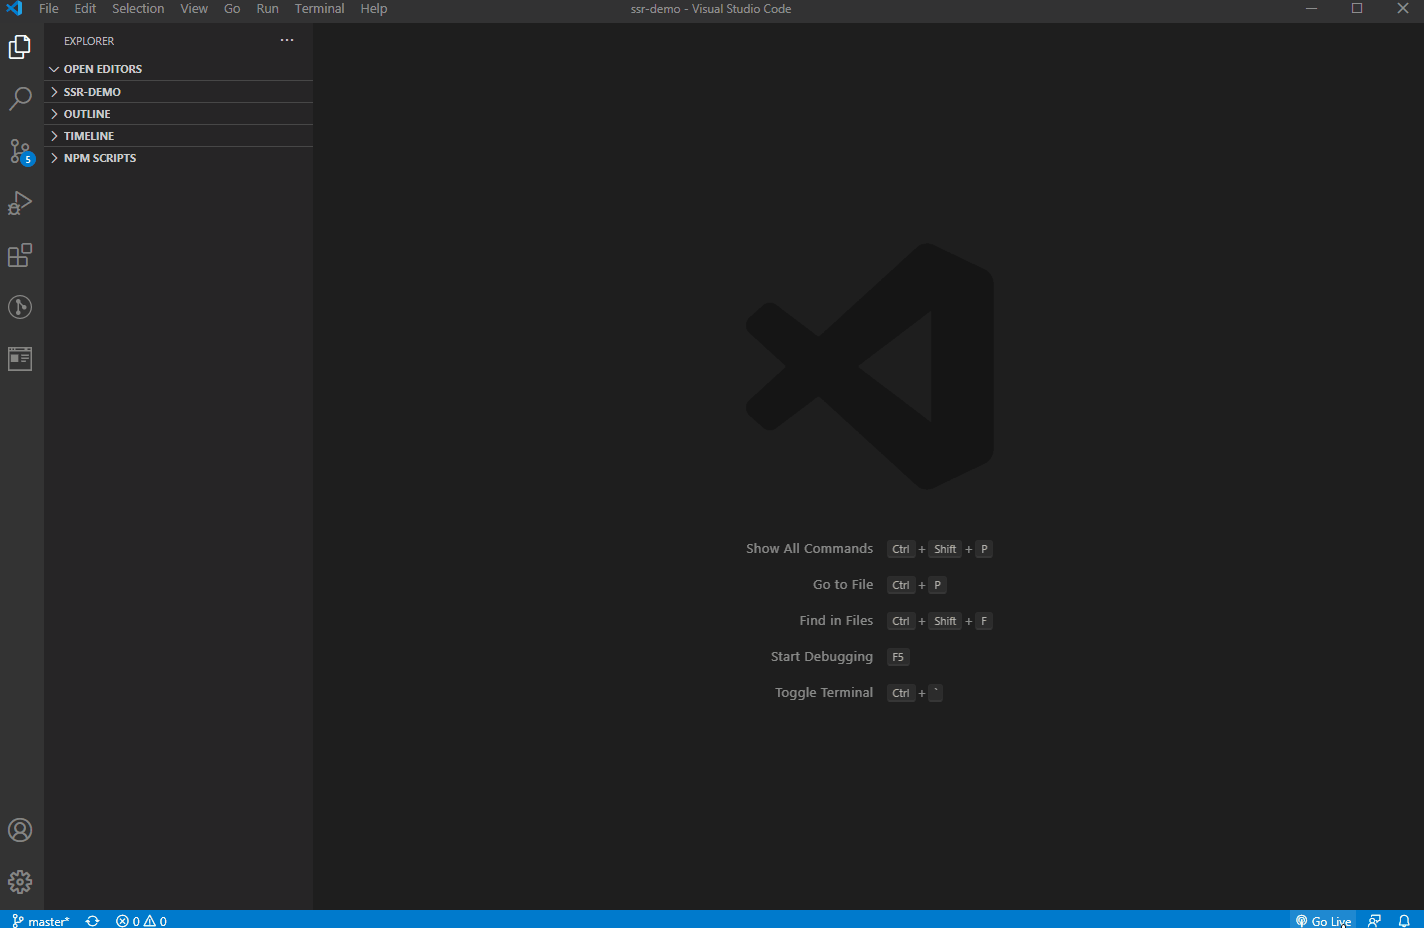Screen dimensions: 1424x928
Task: Open the Go menu
Action: pos(232,8)
